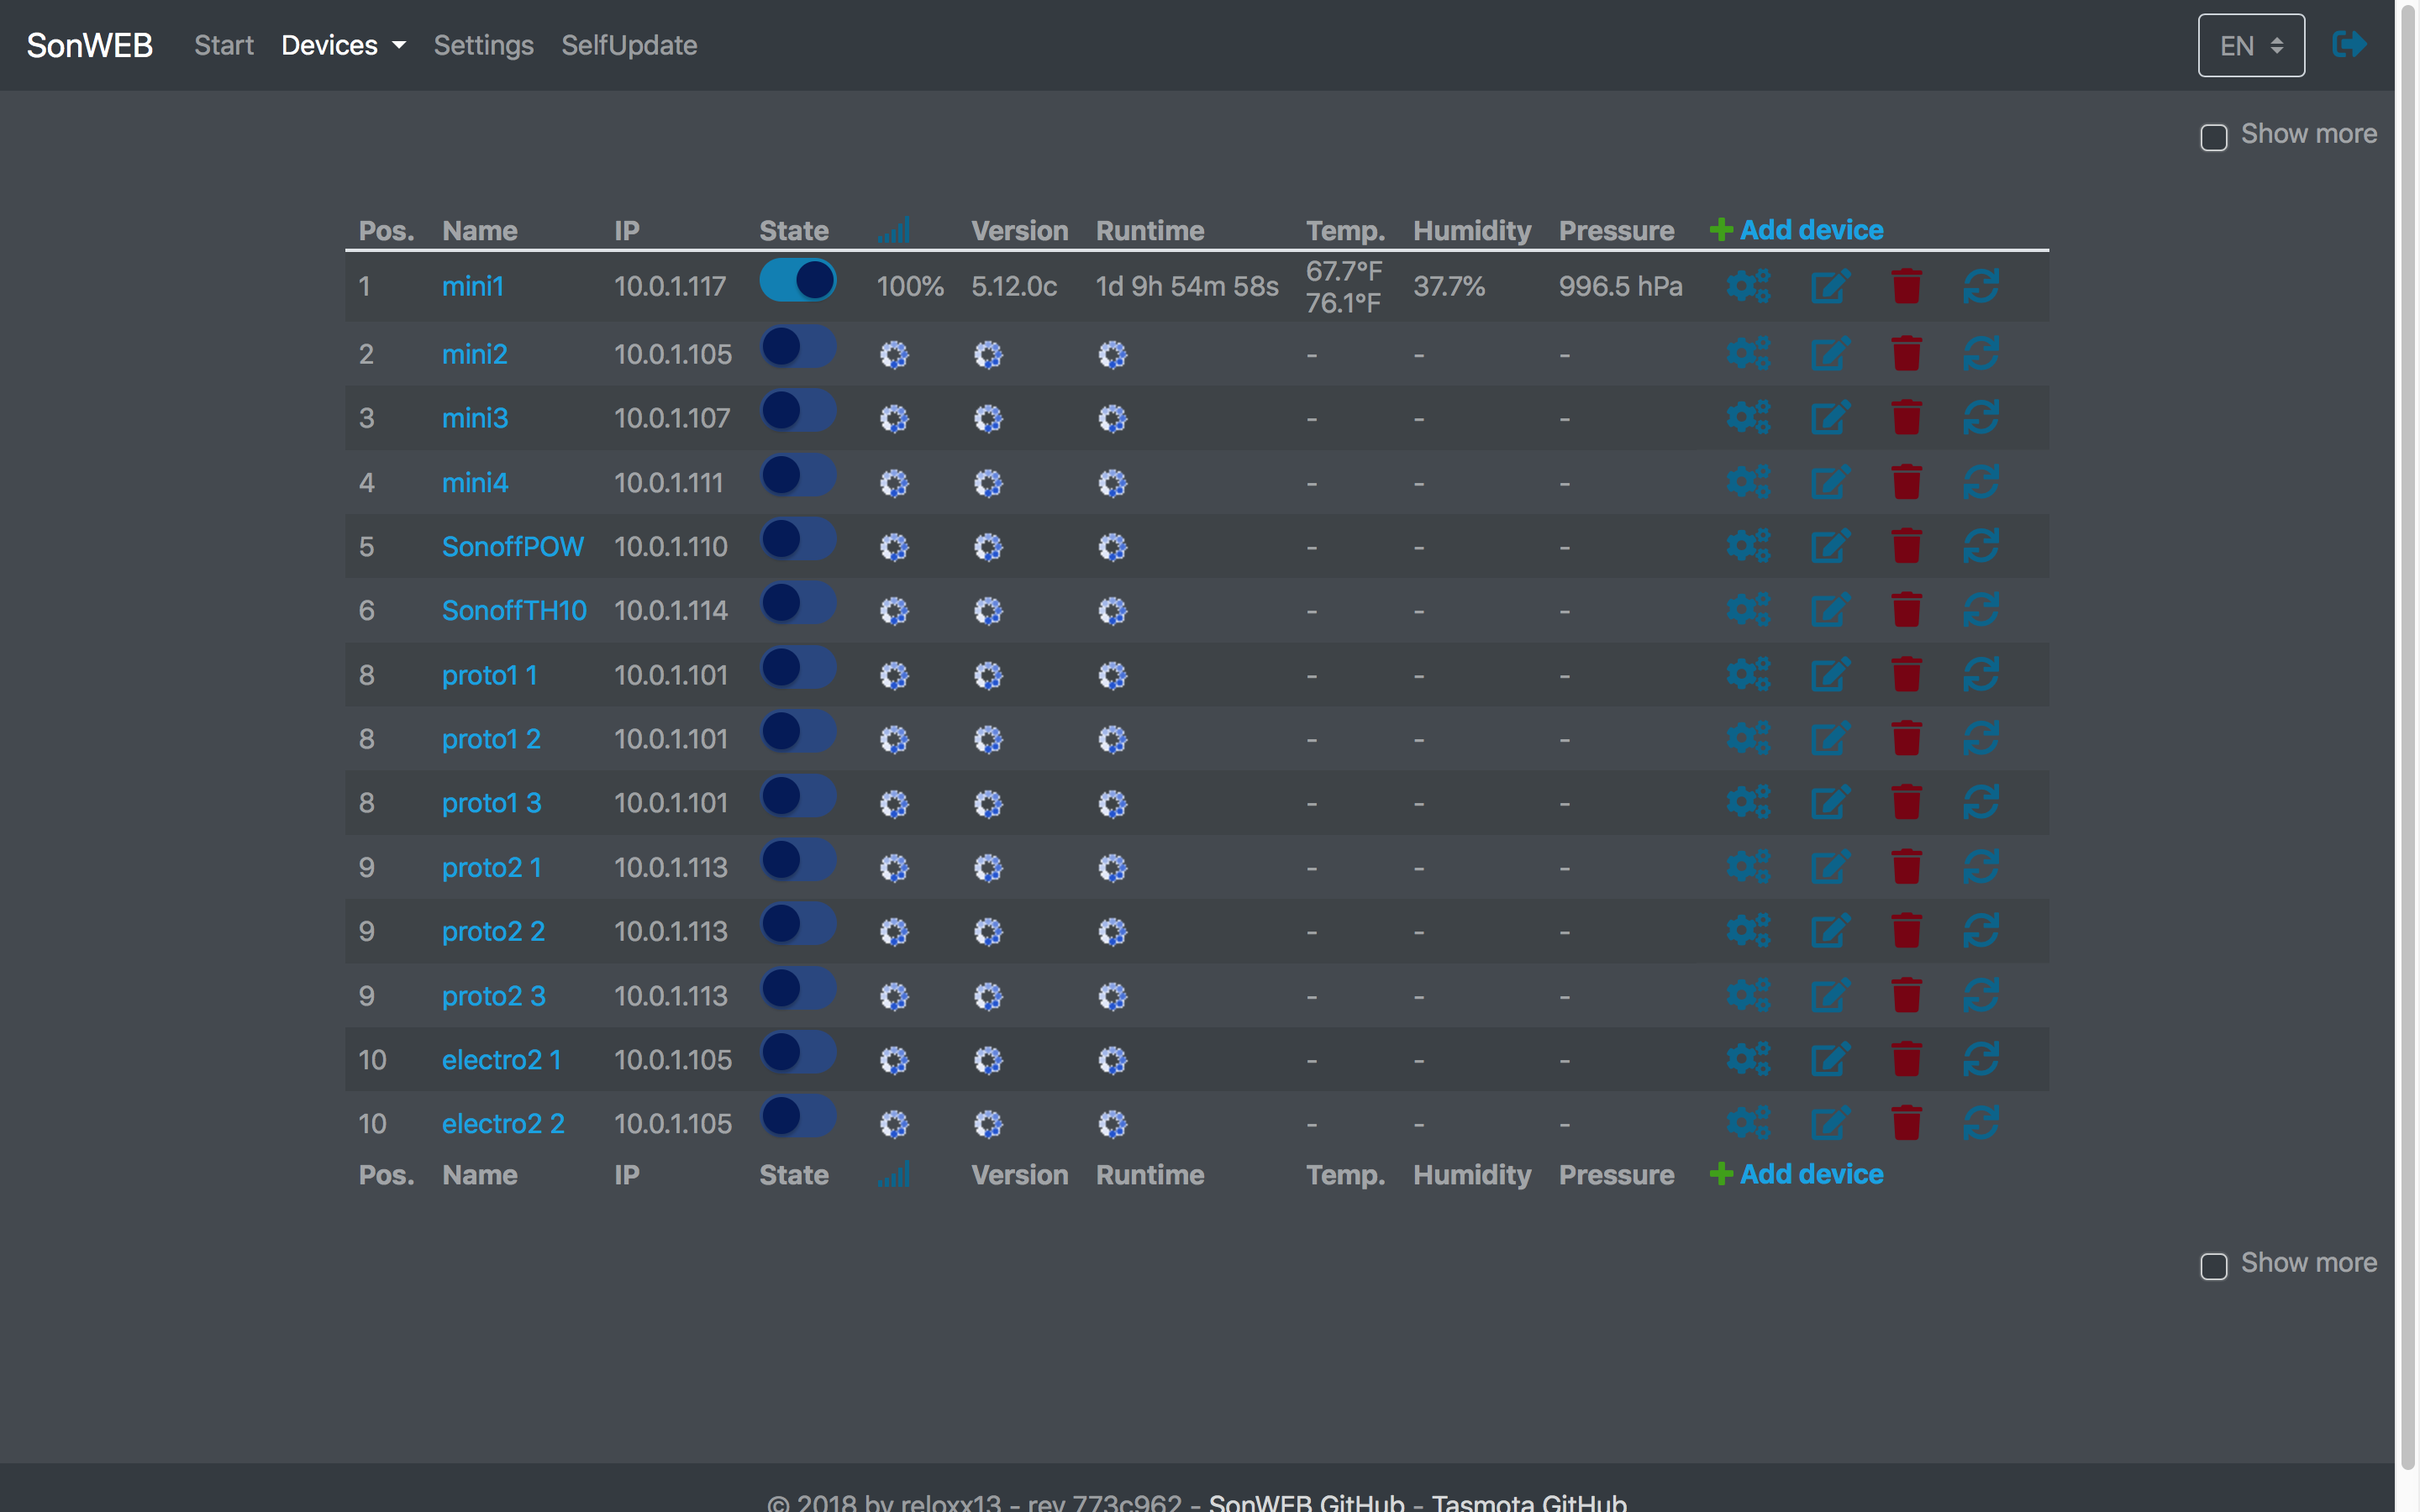This screenshot has height=1512, width=2420.
Task: Open device settings for electro2 1
Action: (1748, 1059)
